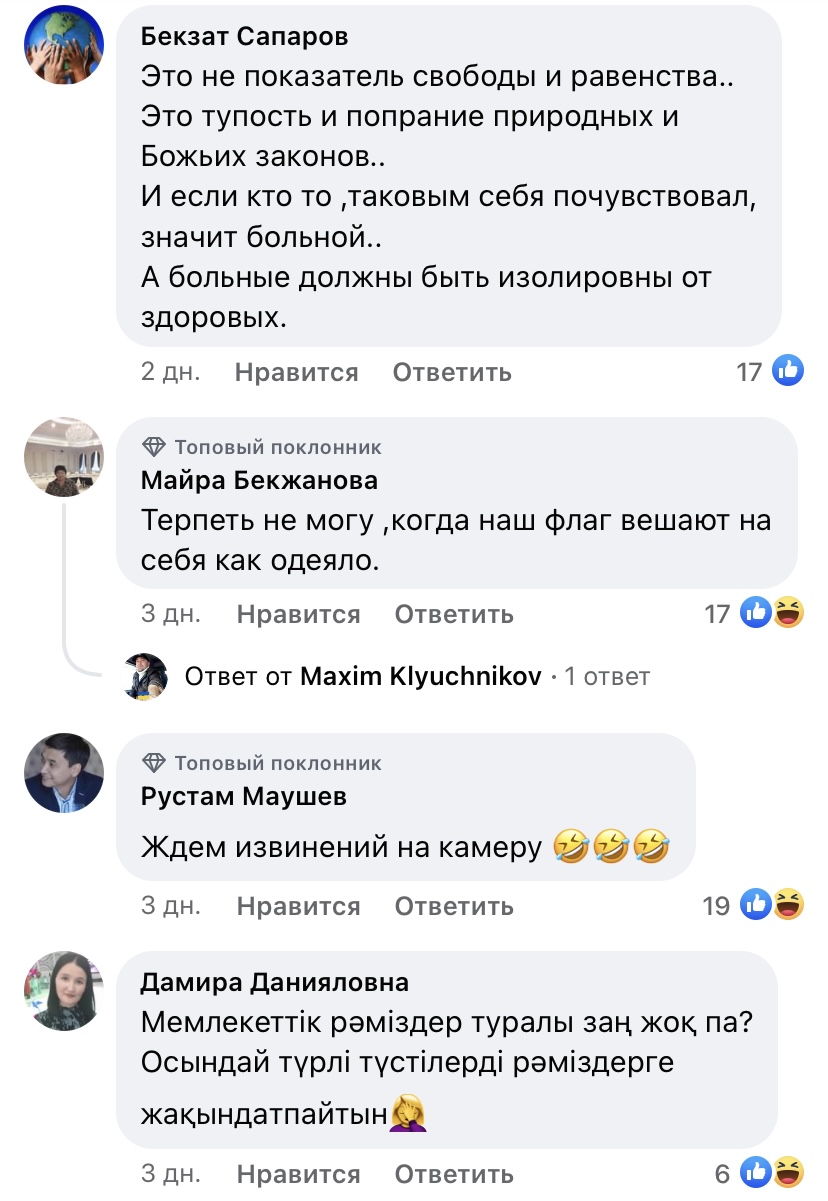
Task: Click like reaction icon on Бекзат Сапаров's comment
Action: [x=789, y=372]
